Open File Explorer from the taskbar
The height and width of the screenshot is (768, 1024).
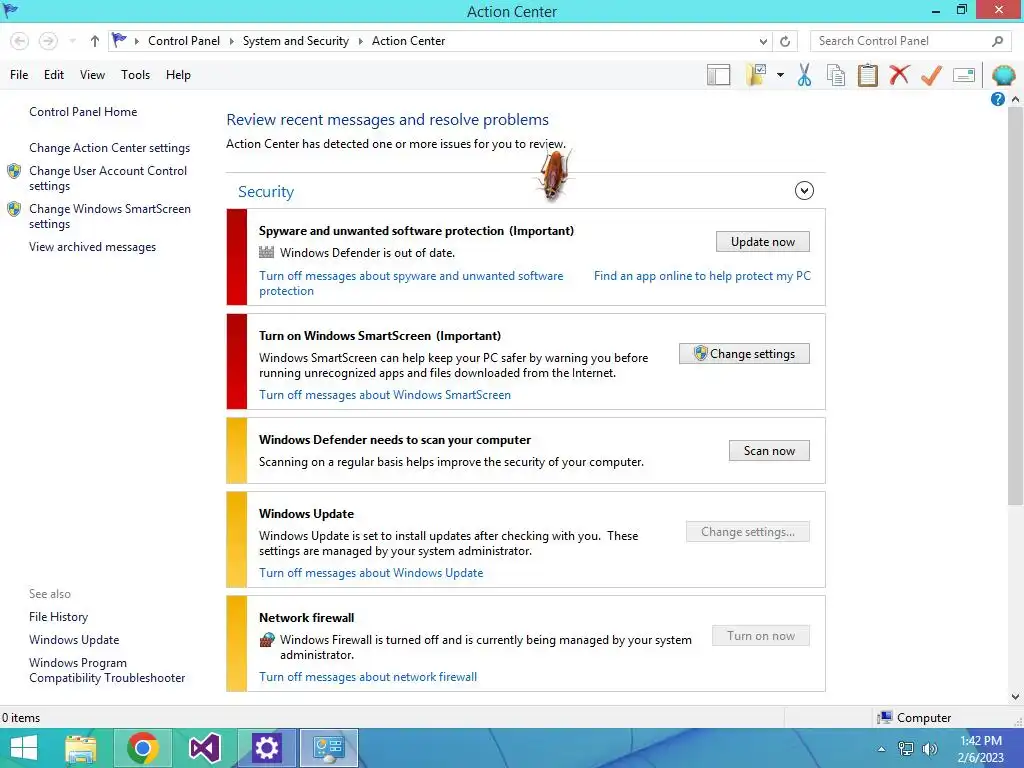tap(80, 748)
